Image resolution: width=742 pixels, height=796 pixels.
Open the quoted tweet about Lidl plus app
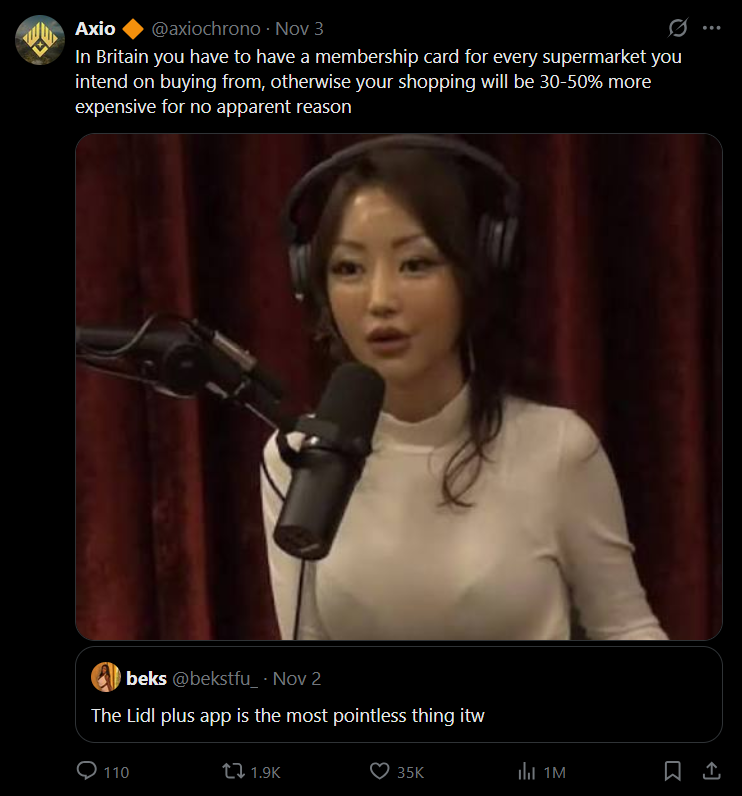pyautogui.click(x=398, y=694)
